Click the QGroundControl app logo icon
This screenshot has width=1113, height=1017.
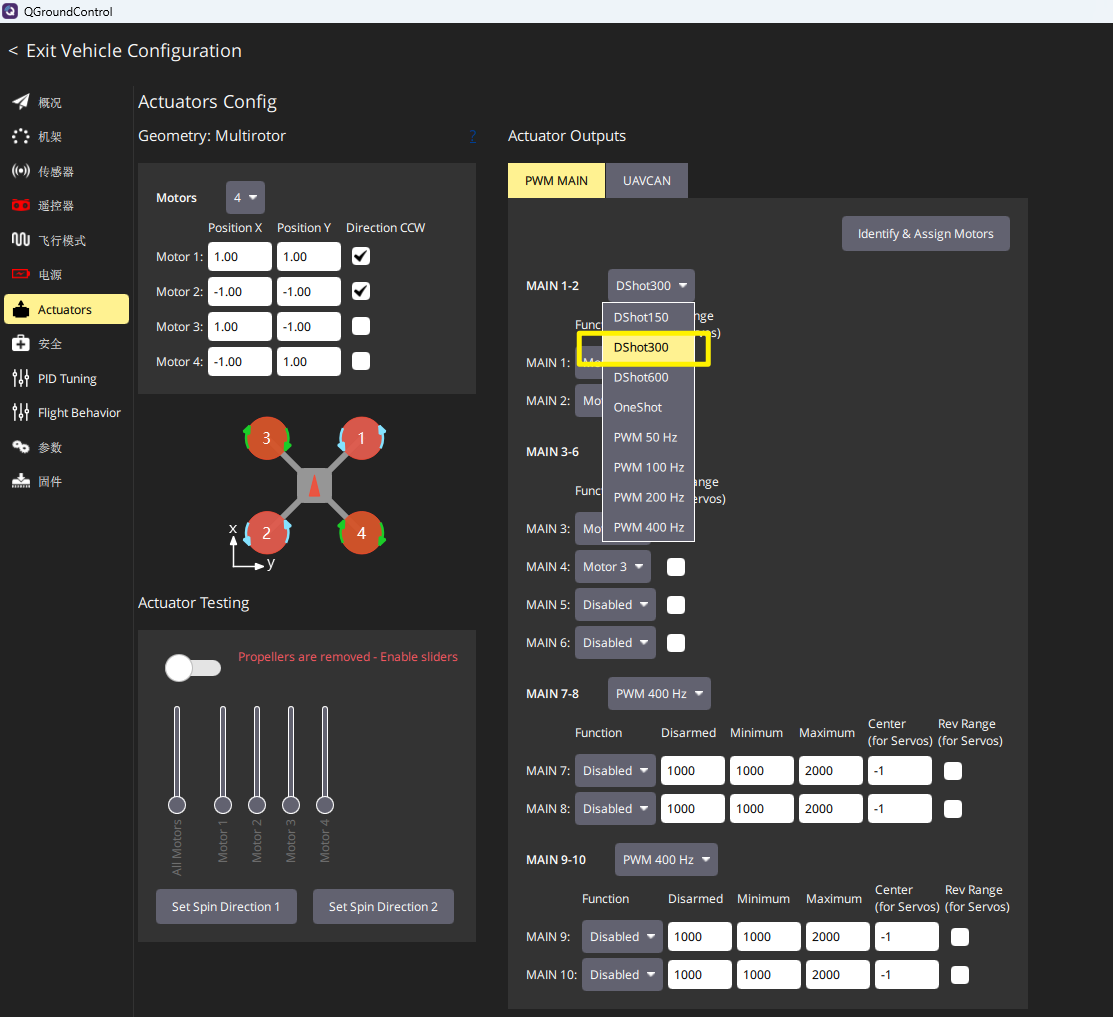point(10,11)
